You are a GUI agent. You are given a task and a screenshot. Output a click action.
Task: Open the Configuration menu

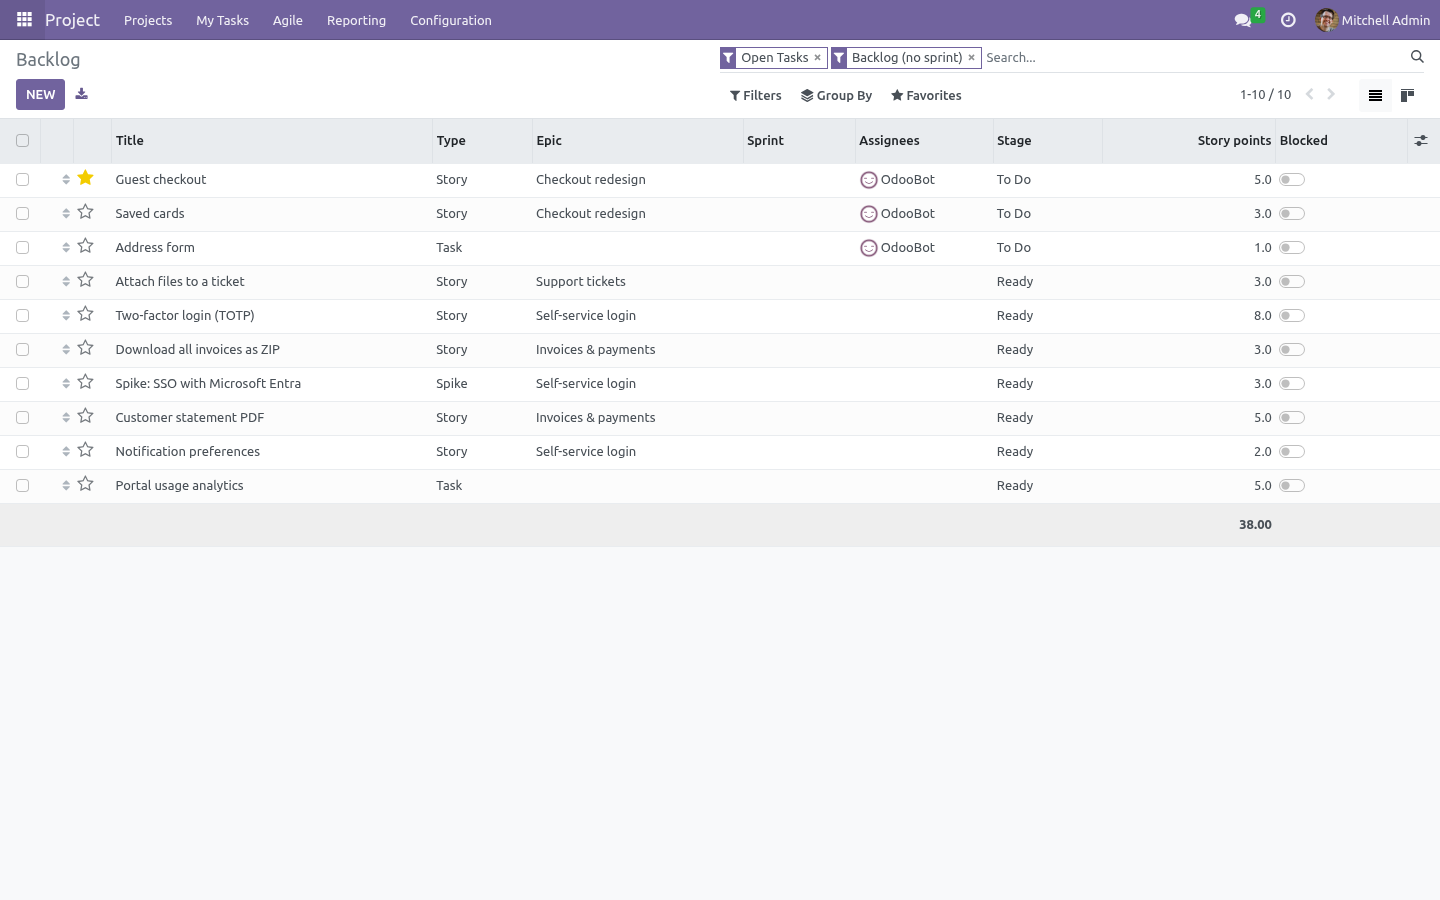451,20
